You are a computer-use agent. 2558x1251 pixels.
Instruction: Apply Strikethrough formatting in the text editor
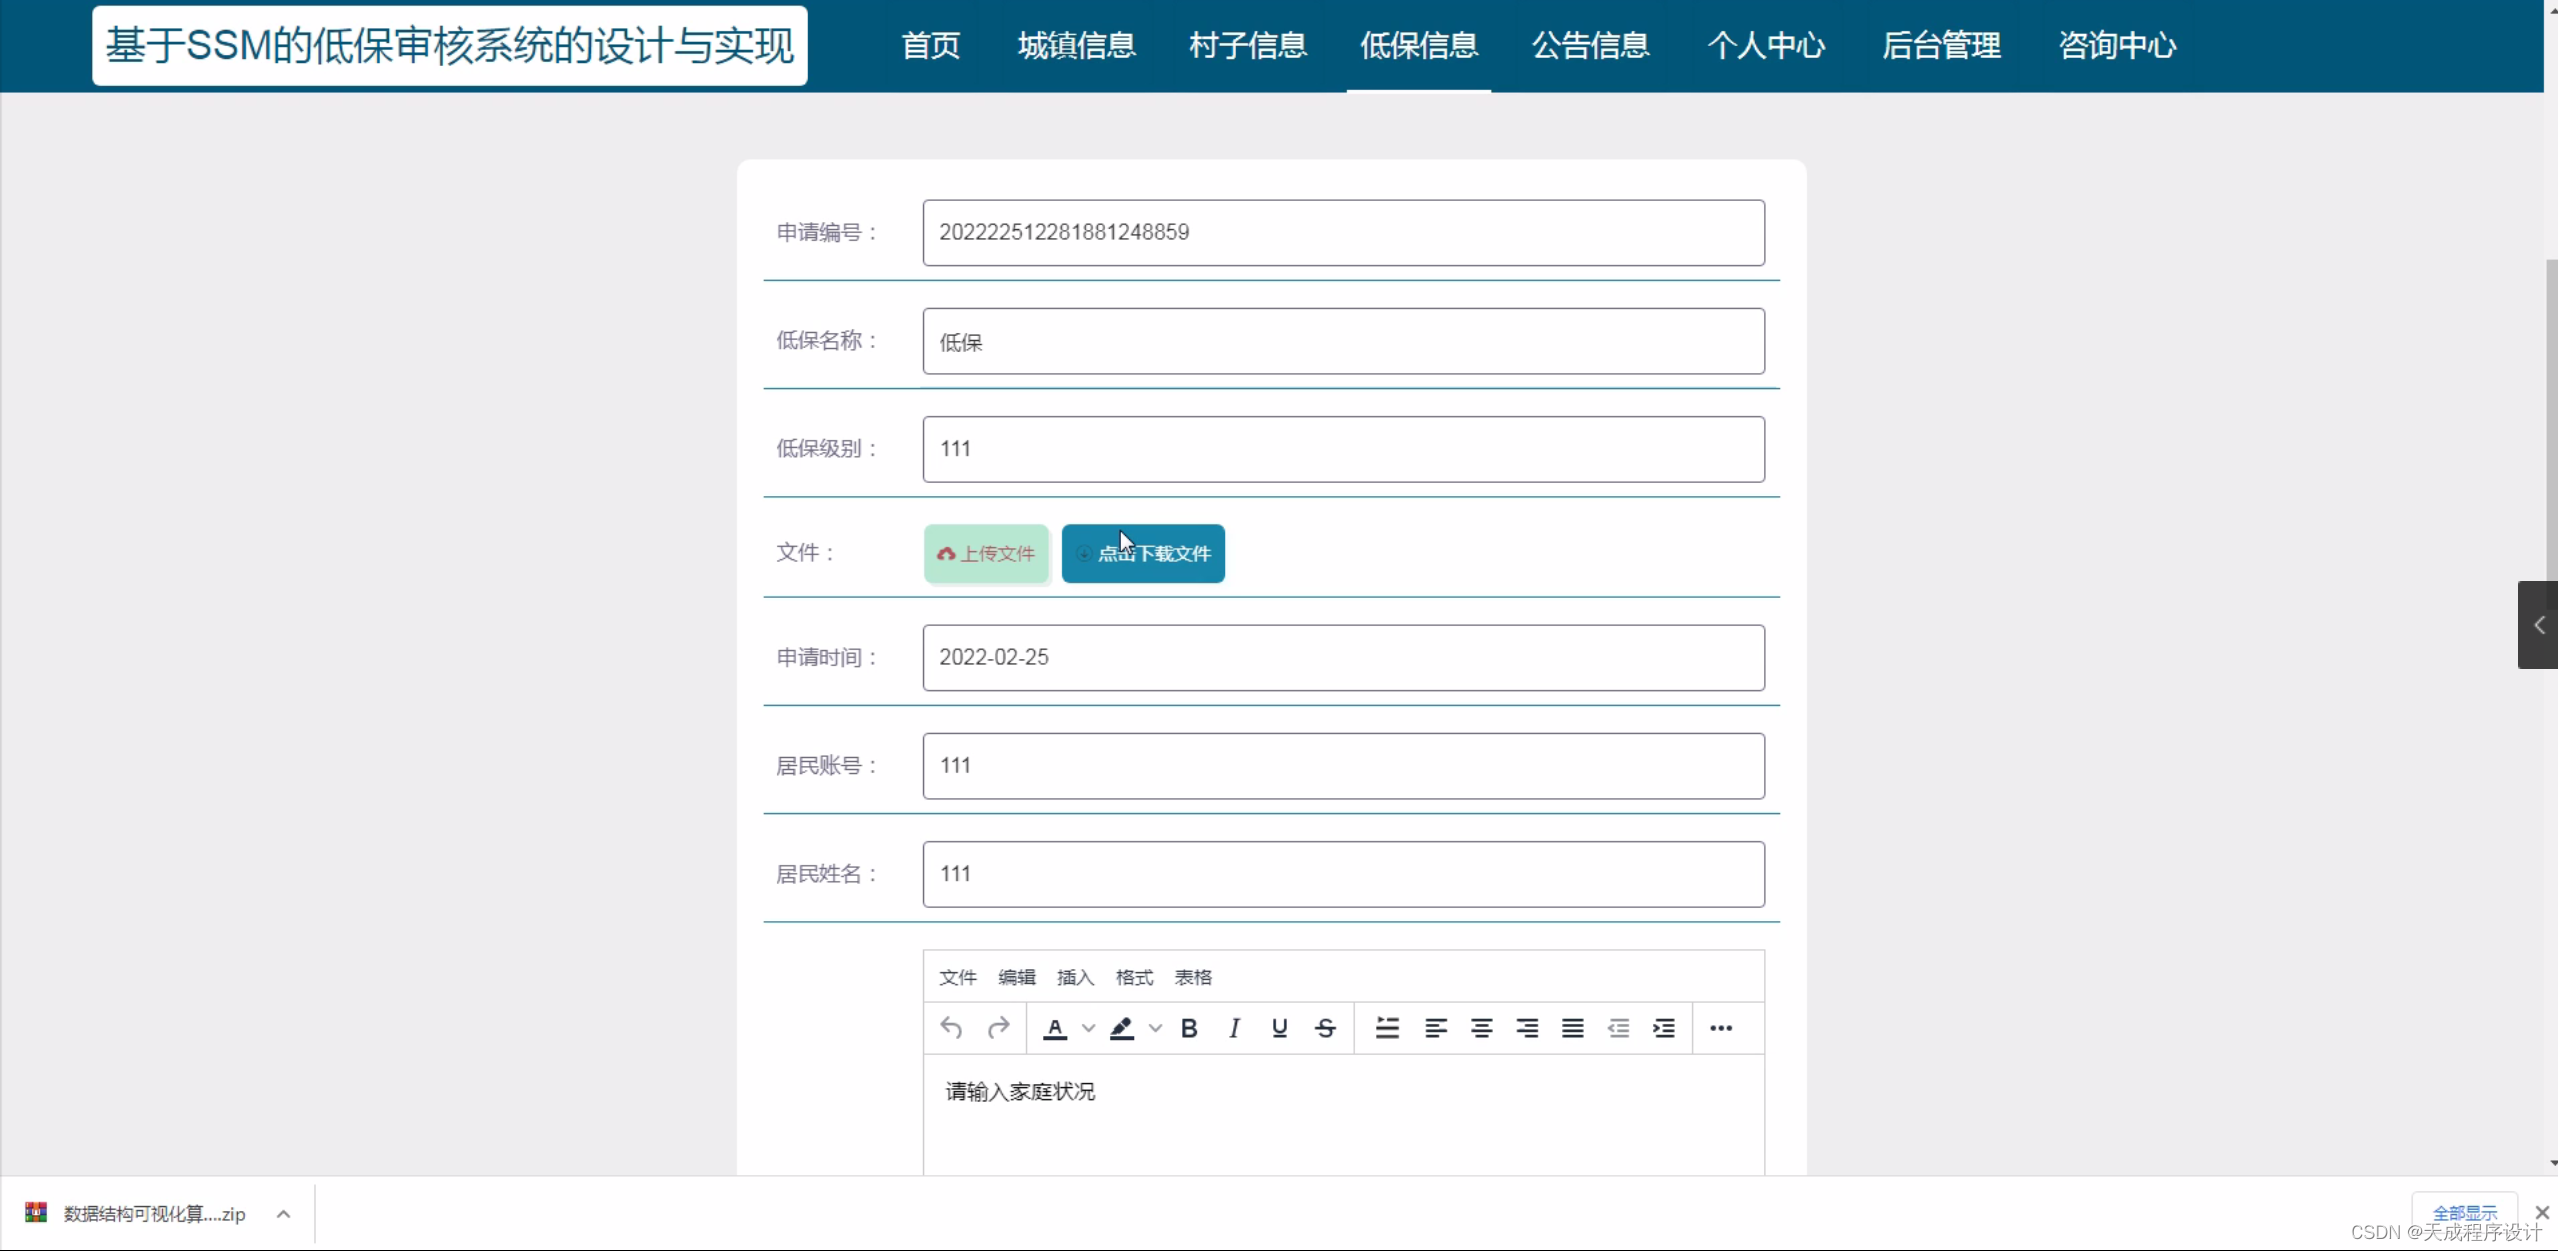click(1324, 1028)
